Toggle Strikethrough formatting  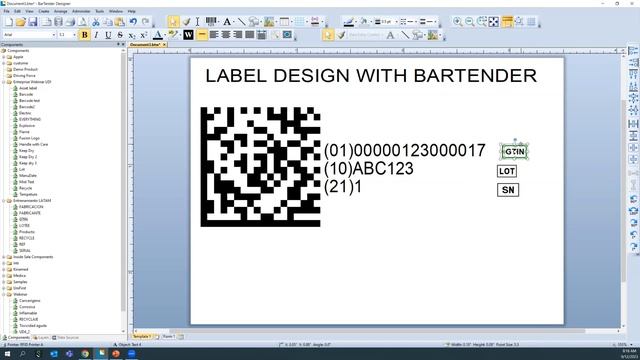(120, 35)
